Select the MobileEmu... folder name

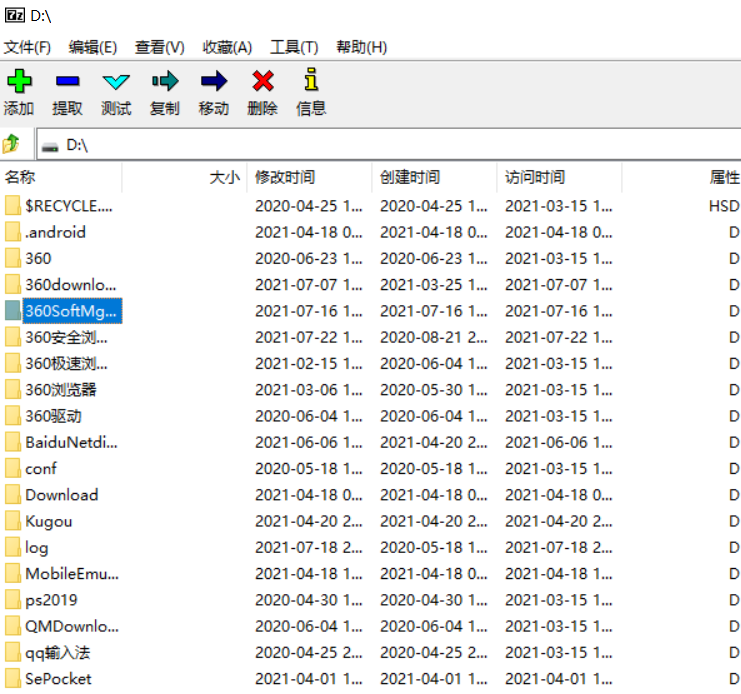[72, 574]
